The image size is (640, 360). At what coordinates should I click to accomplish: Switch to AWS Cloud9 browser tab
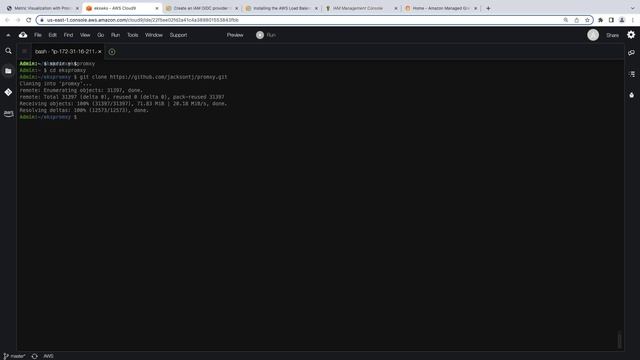click(121, 8)
